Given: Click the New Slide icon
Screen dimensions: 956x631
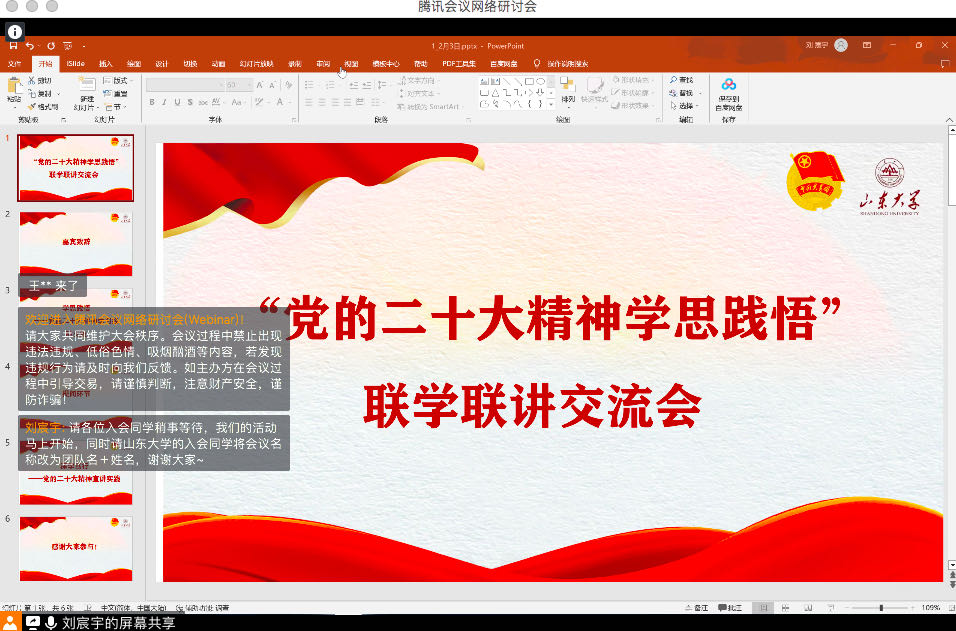Looking at the screenshot, I should click(87, 86).
